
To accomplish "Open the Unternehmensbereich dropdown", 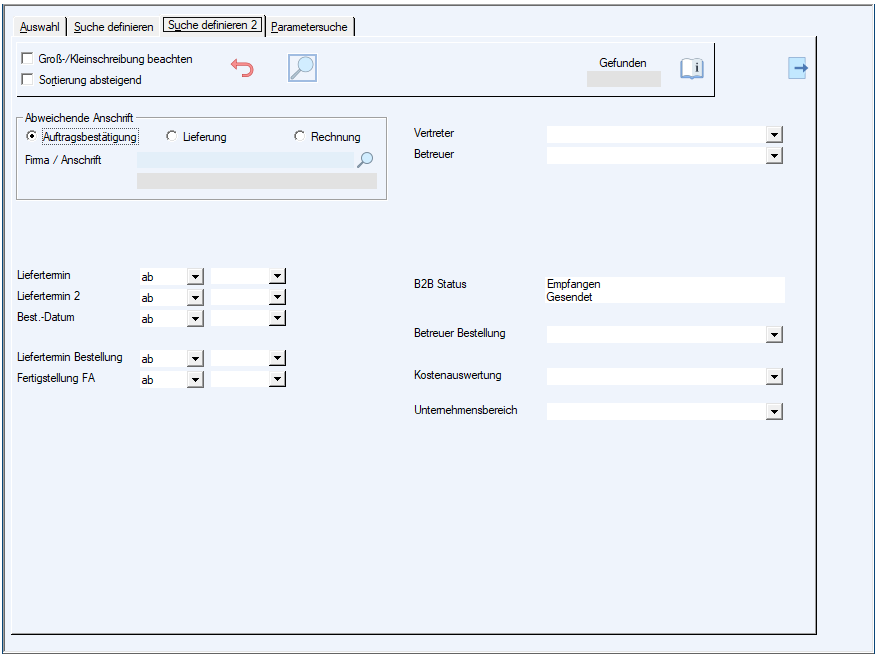I will pyautogui.click(x=774, y=411).
